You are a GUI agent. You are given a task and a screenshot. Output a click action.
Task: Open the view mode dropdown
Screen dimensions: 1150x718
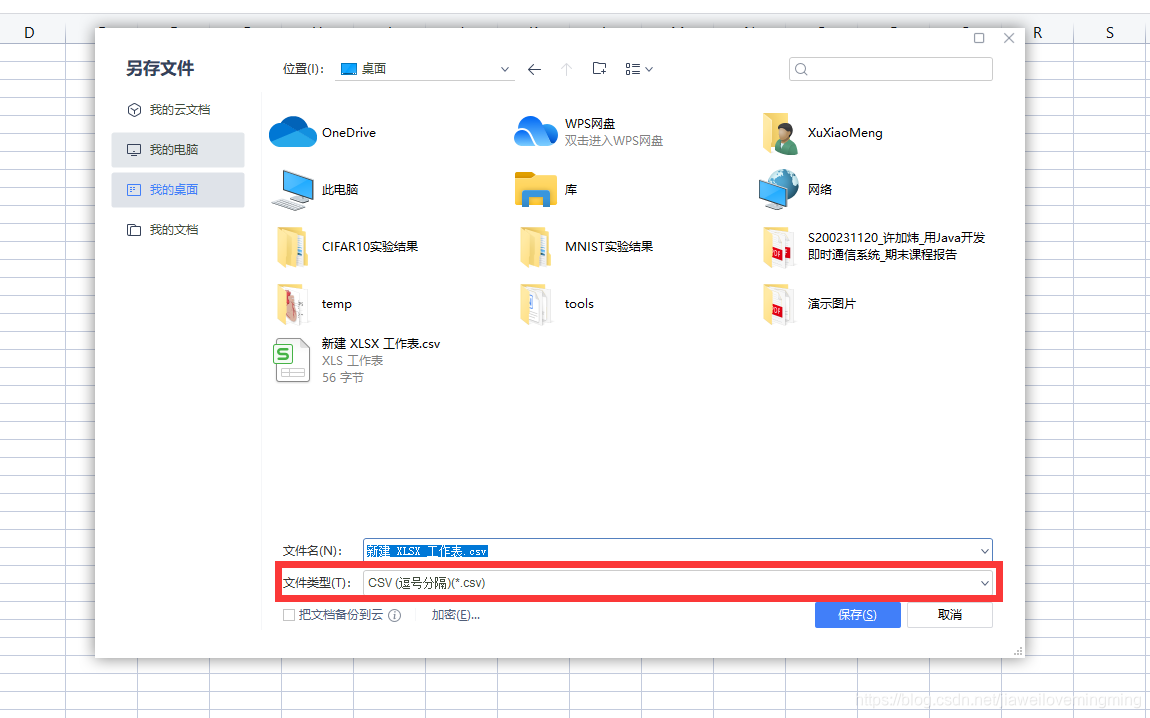coord(639,69)
